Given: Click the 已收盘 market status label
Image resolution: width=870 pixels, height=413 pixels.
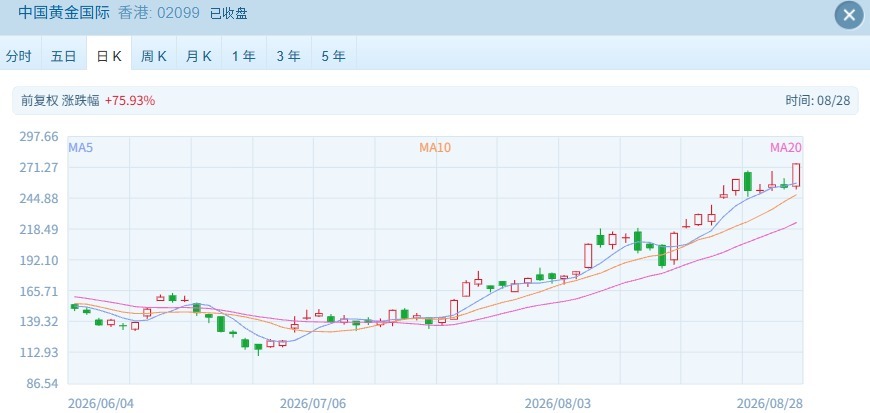Looking at the screenshot, I should [x=229, y=13].
